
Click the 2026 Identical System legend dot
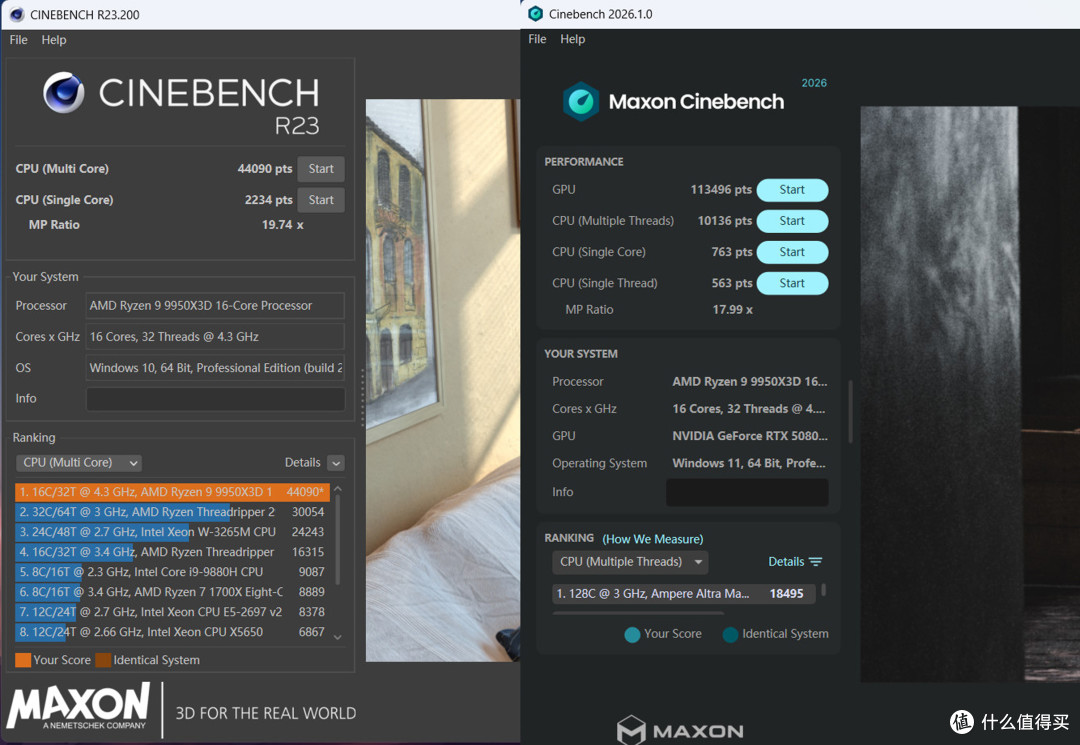pos(730,634)
